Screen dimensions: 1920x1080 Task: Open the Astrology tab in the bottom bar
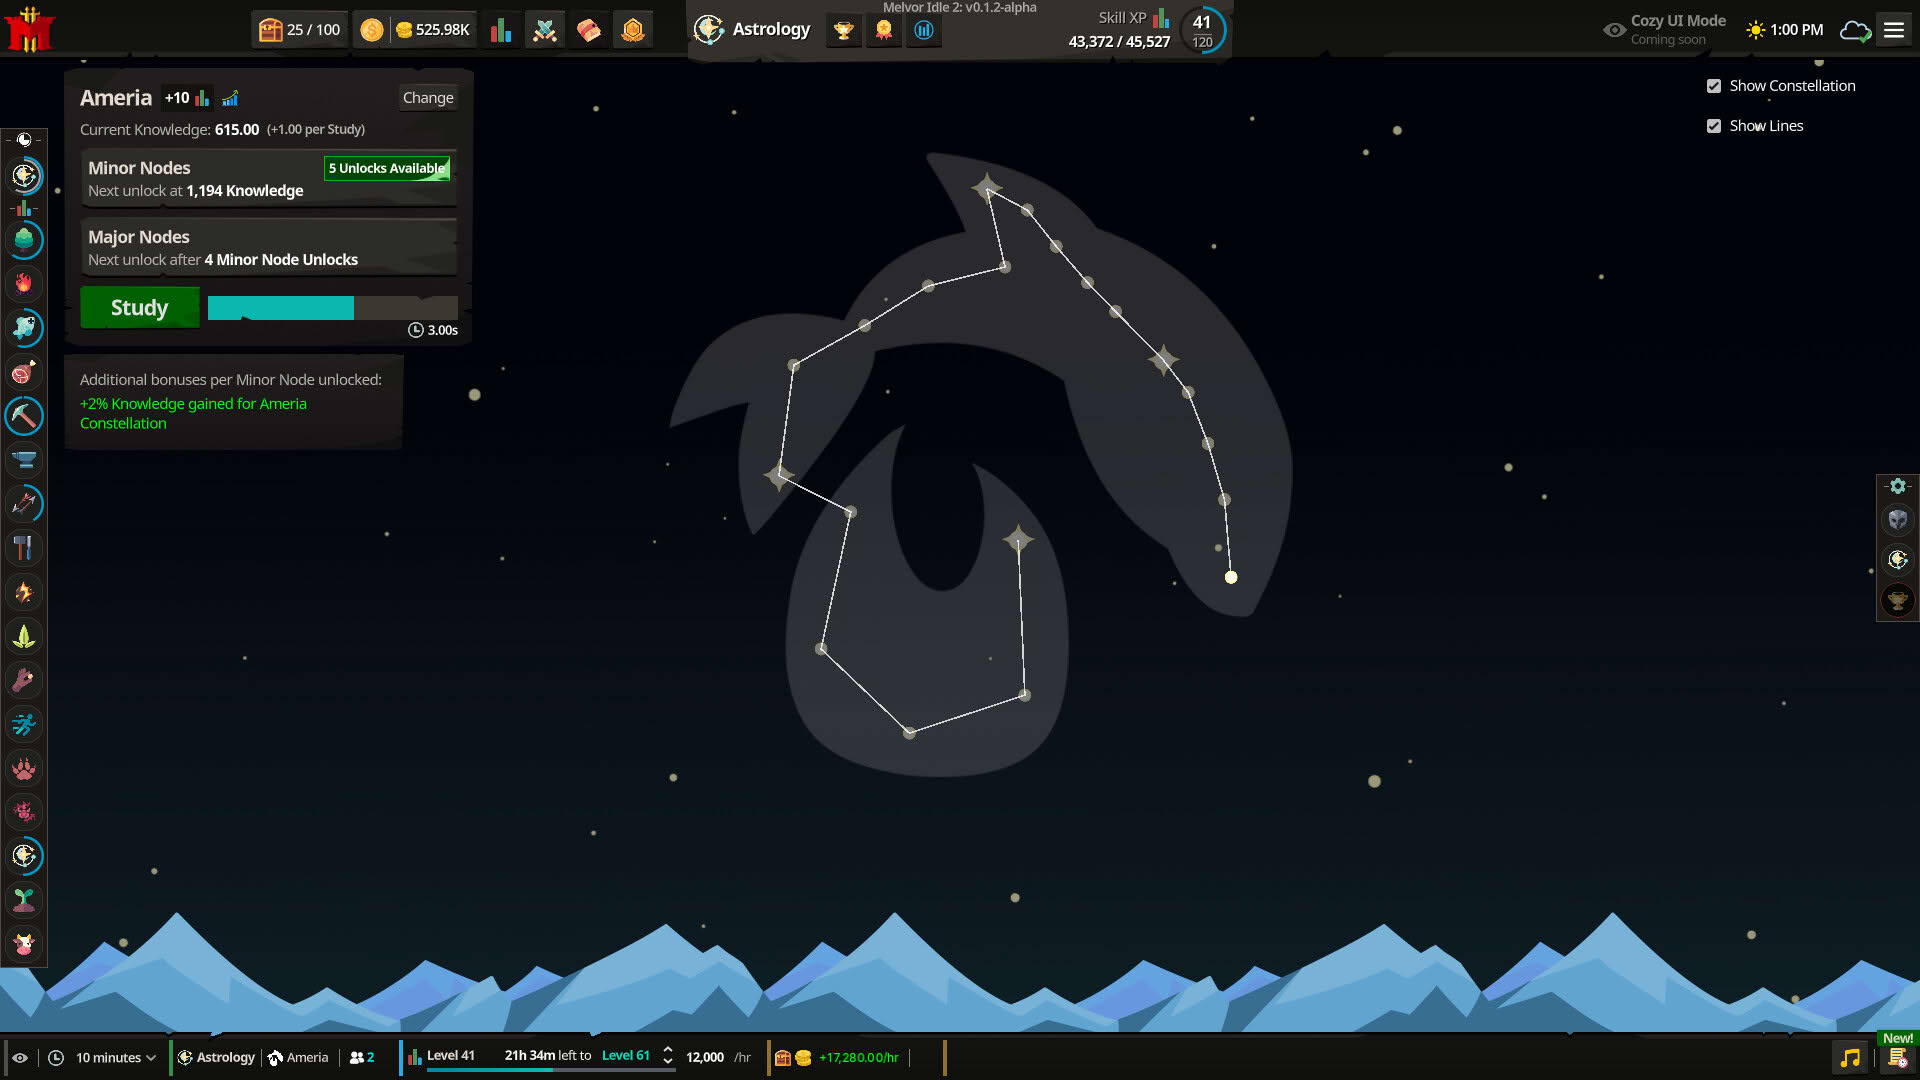pyautogui.click(x=216, y=1057)
